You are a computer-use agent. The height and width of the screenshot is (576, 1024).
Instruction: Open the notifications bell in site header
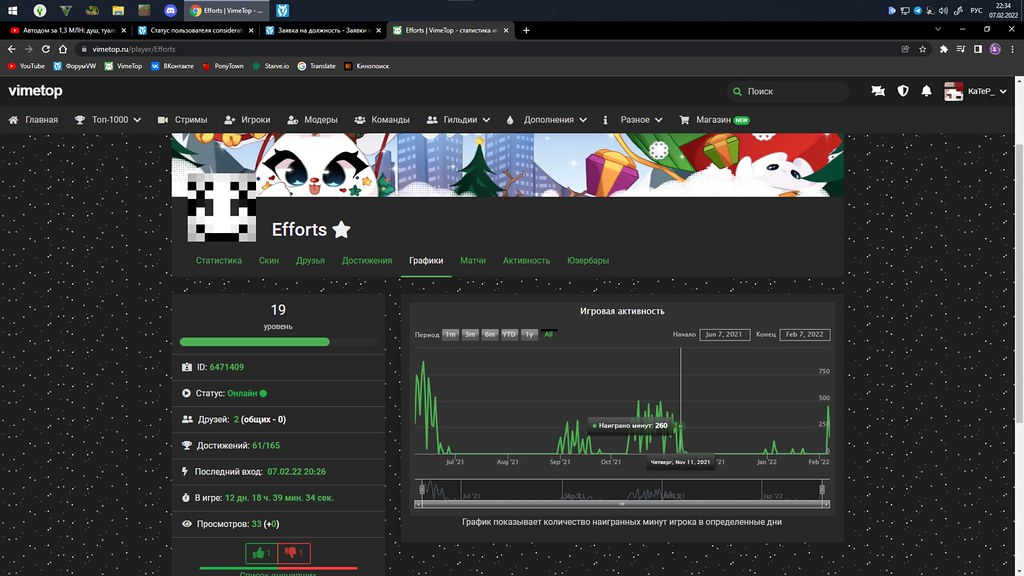(926, 91)
